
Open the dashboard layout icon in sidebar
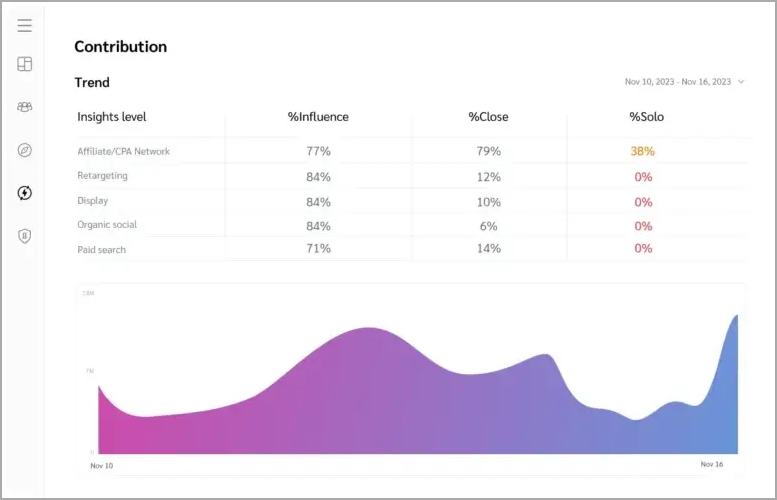pos(25,64)
